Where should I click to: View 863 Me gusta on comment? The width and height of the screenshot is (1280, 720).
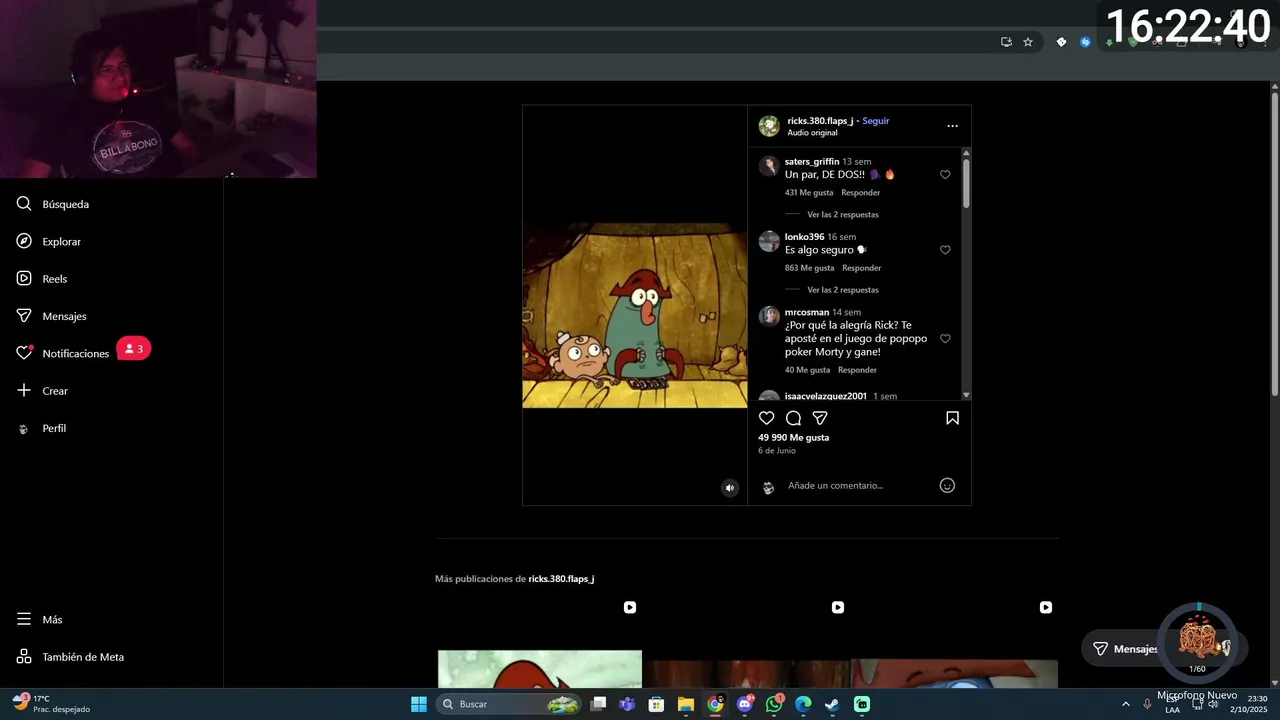[x=809, y=268]
